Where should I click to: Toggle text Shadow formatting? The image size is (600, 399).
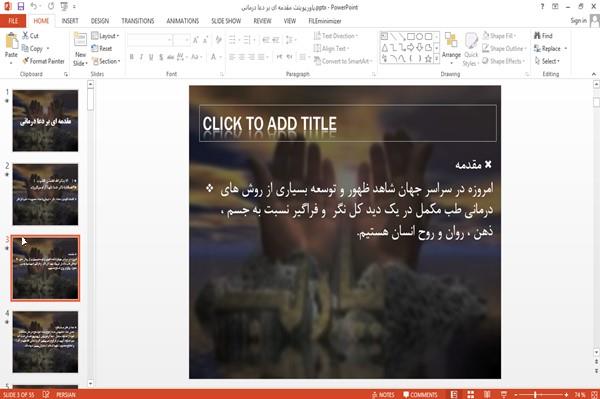tap(161, 57)
